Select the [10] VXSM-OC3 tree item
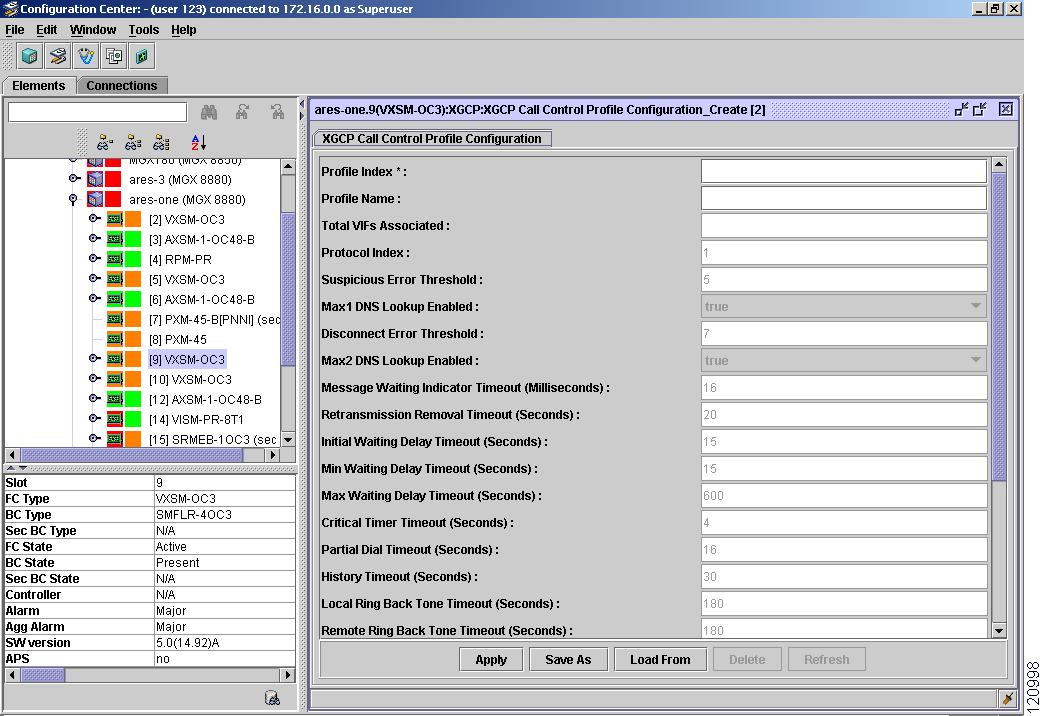Screen dimensions: 1044x716 click(x=190, y=379)
